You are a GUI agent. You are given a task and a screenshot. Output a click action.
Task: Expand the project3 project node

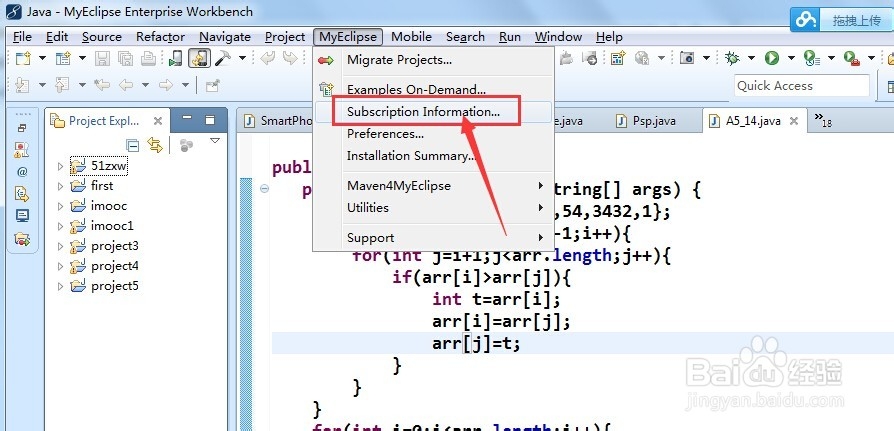point(60,246)
